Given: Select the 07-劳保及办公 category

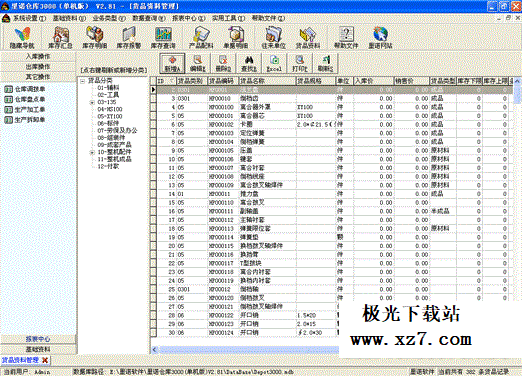Looking at the screenshot, I should (x=117, y=131).
